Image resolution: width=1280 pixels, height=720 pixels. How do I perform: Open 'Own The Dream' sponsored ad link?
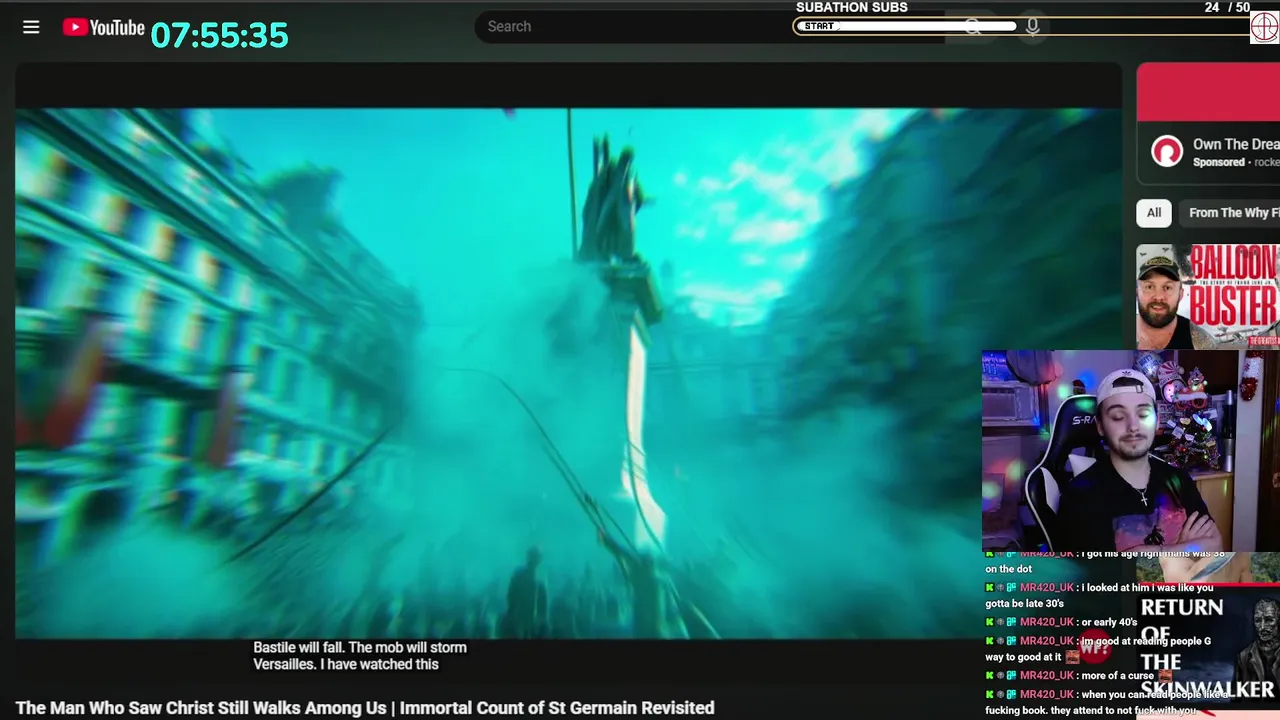tap(1236, 144)
